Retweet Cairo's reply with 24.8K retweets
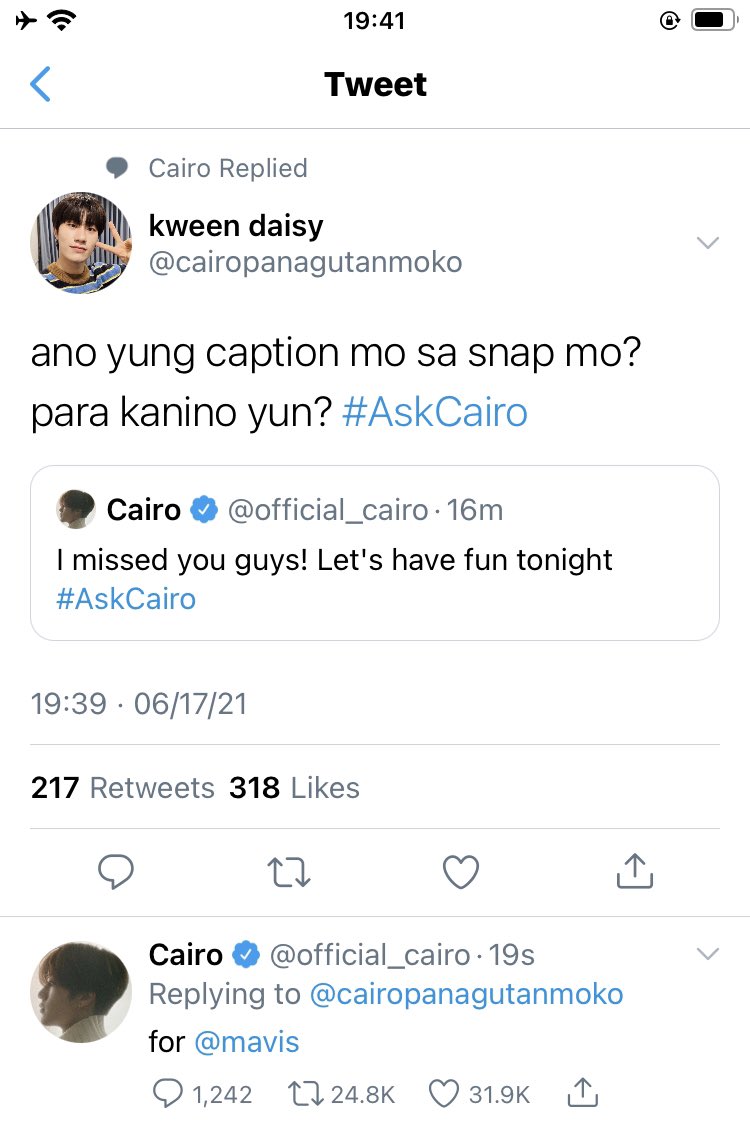 coord(305,1094)
